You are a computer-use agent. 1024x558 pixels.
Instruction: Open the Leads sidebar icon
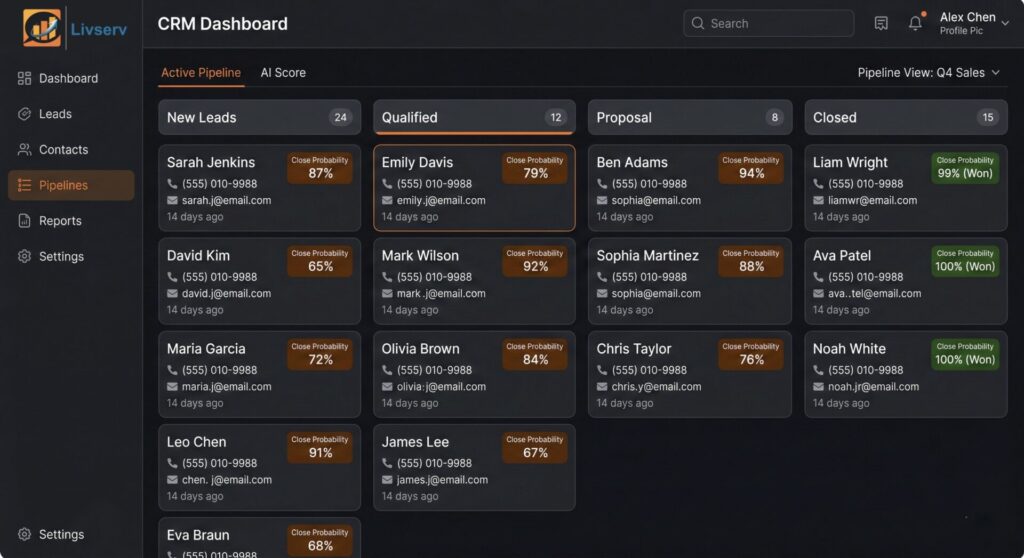(x=25, y=114)
